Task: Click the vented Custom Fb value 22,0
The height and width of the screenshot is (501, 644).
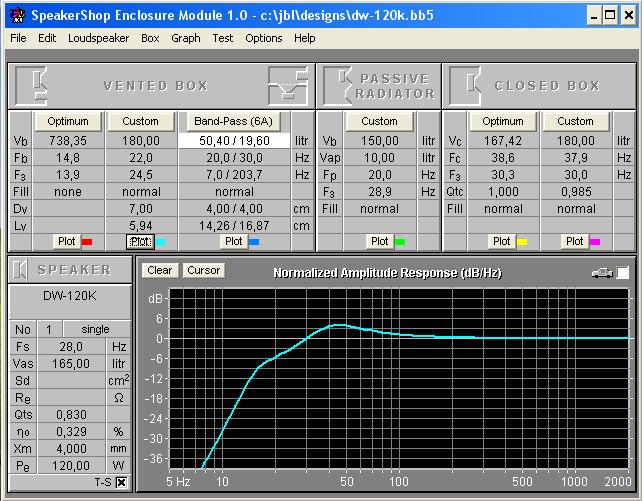Action: [140, 158]
